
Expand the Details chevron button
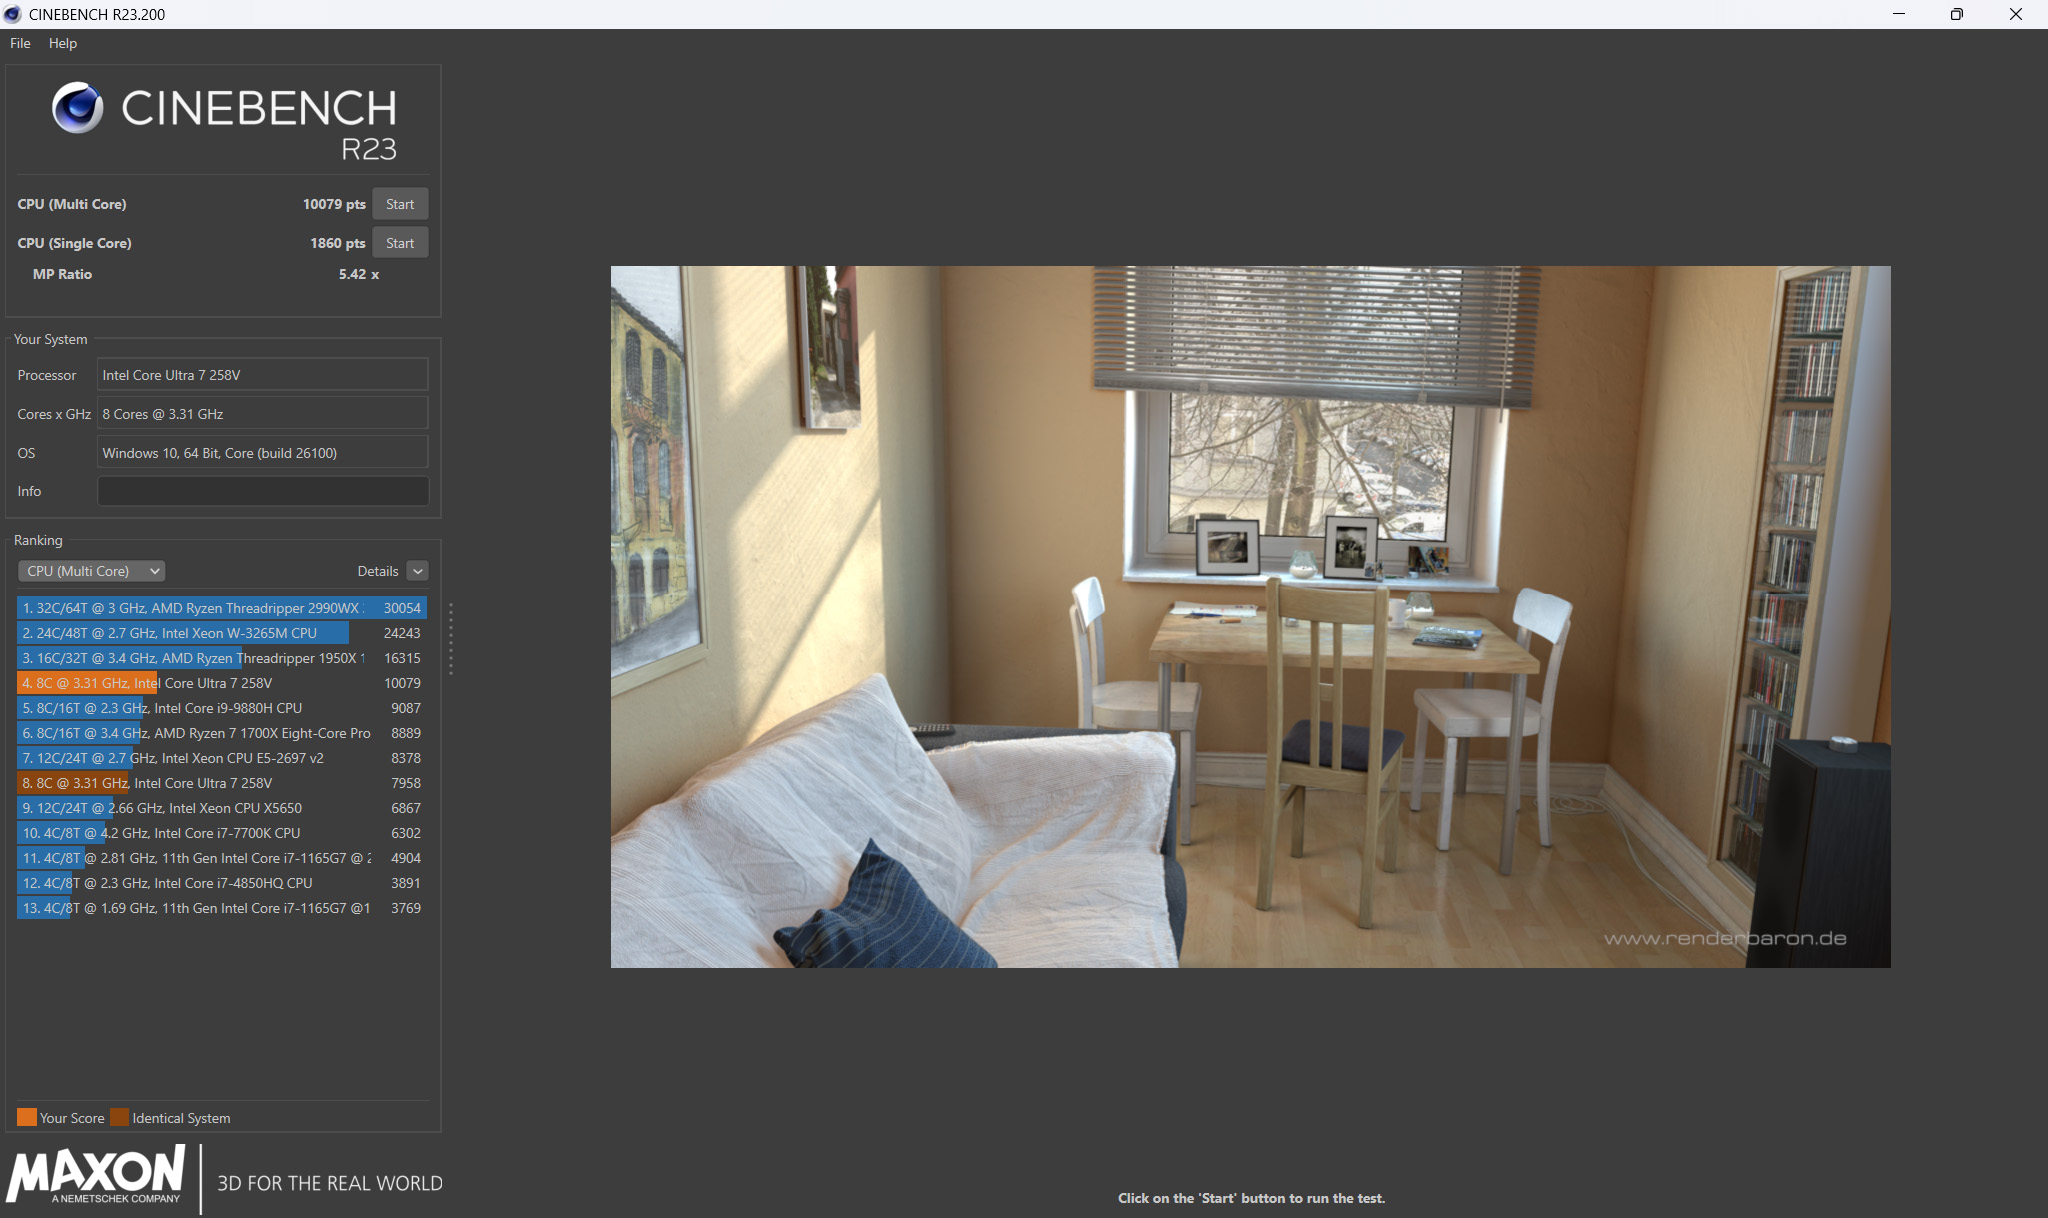[x=418, y=571]
